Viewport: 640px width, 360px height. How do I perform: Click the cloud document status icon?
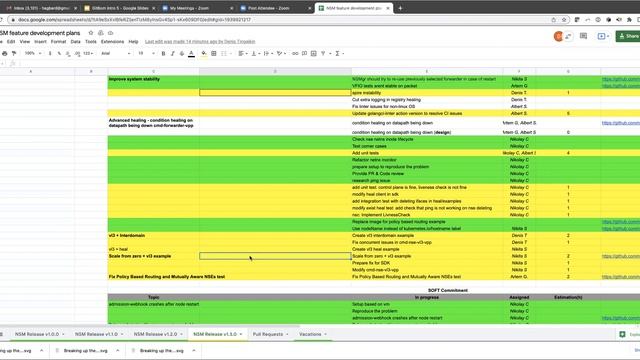point(110,33)
